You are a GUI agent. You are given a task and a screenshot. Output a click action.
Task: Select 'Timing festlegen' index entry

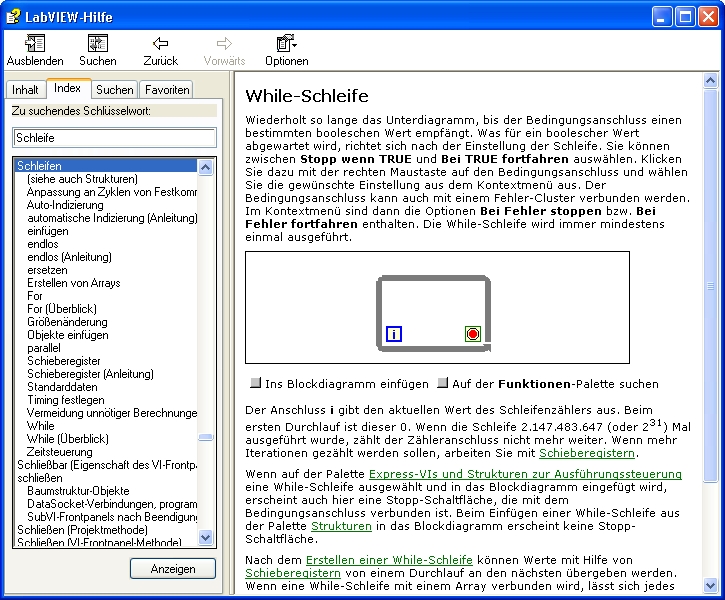click(x=66, y=400)
